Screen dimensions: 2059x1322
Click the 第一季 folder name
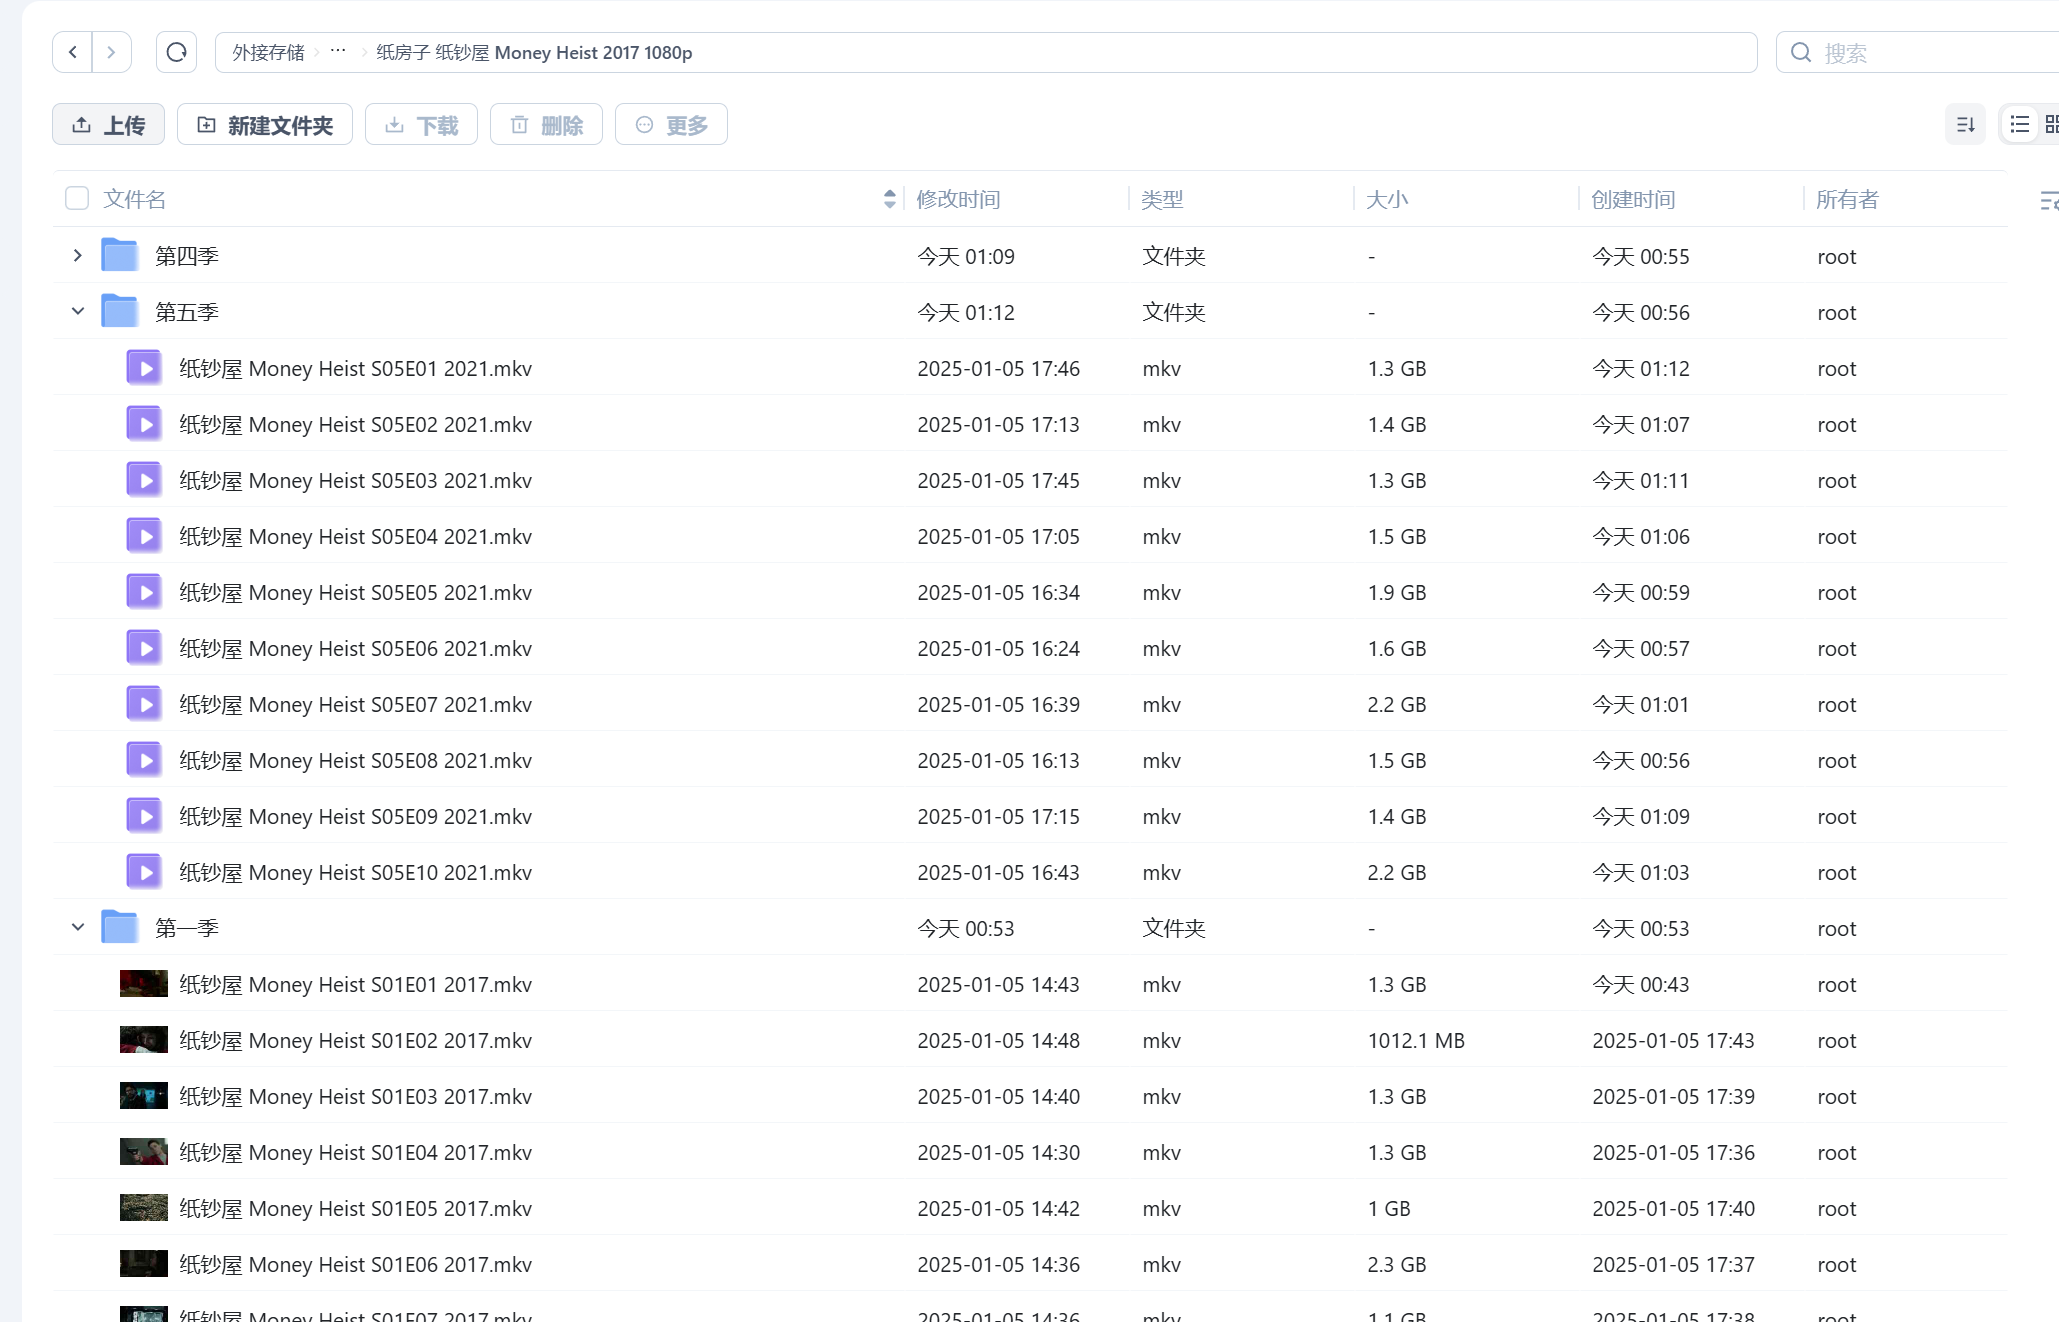[187, 927]
